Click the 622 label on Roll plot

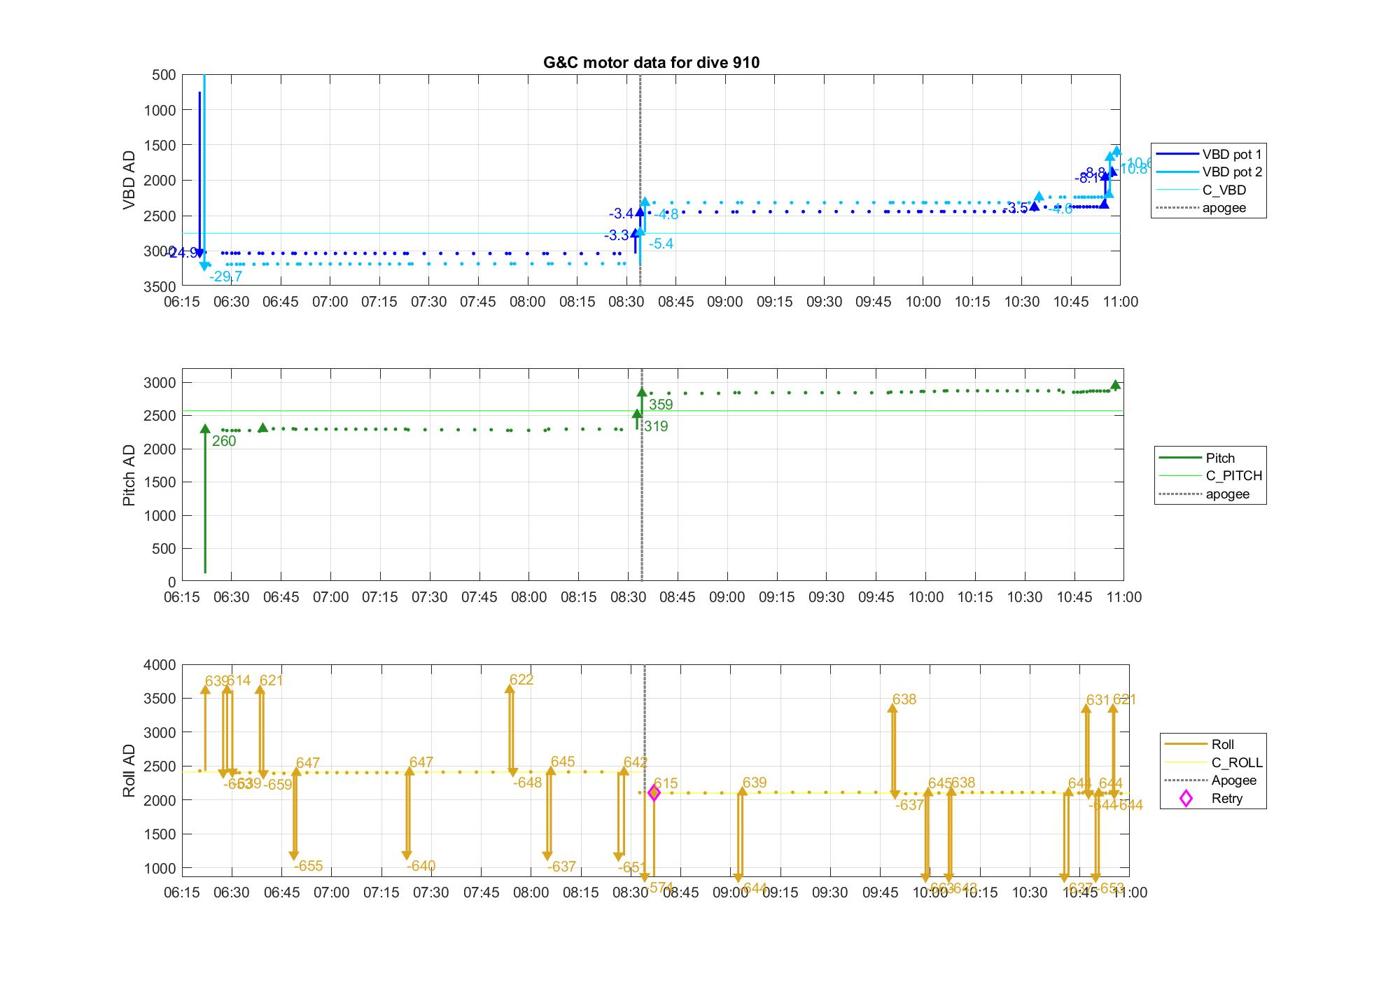coord(521,680)
